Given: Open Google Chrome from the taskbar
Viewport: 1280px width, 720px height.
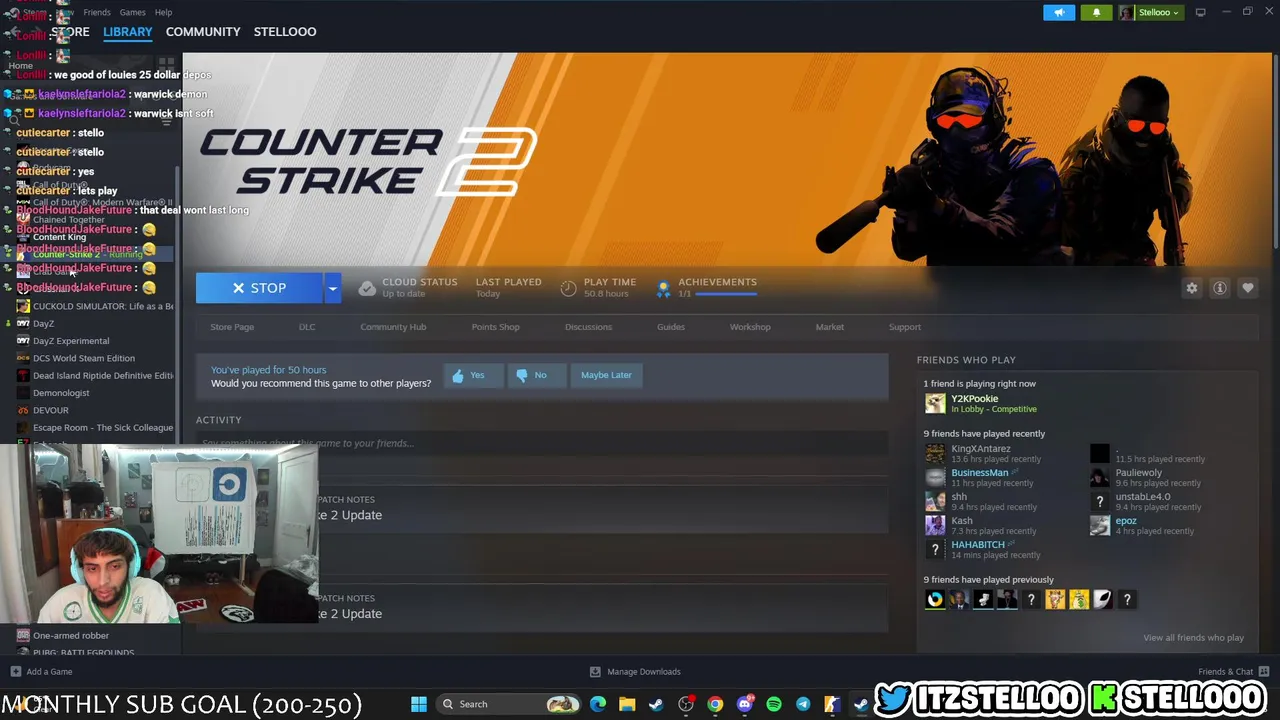Looking at the screenshot, I should coord(715,704).
